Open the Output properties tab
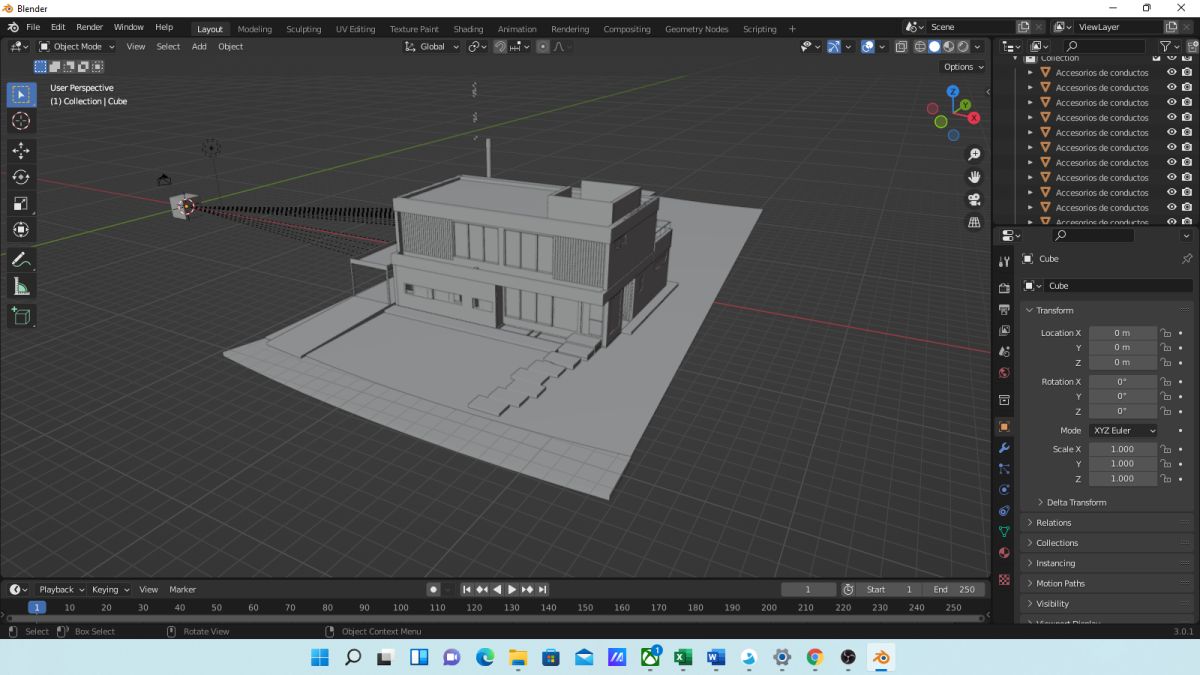 click(x=1004, y=309)
